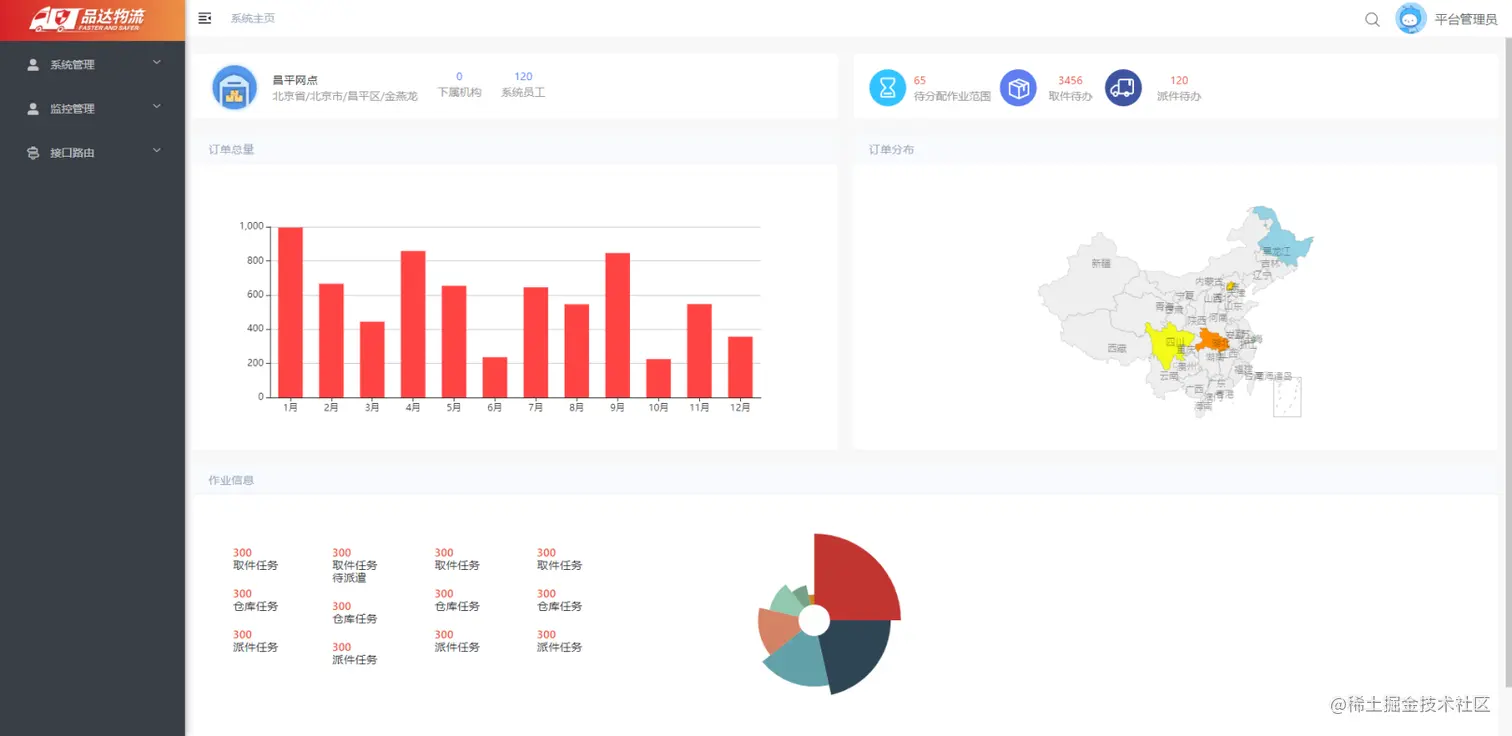Click the yellow 四川 province on the map

(1166, 345)
